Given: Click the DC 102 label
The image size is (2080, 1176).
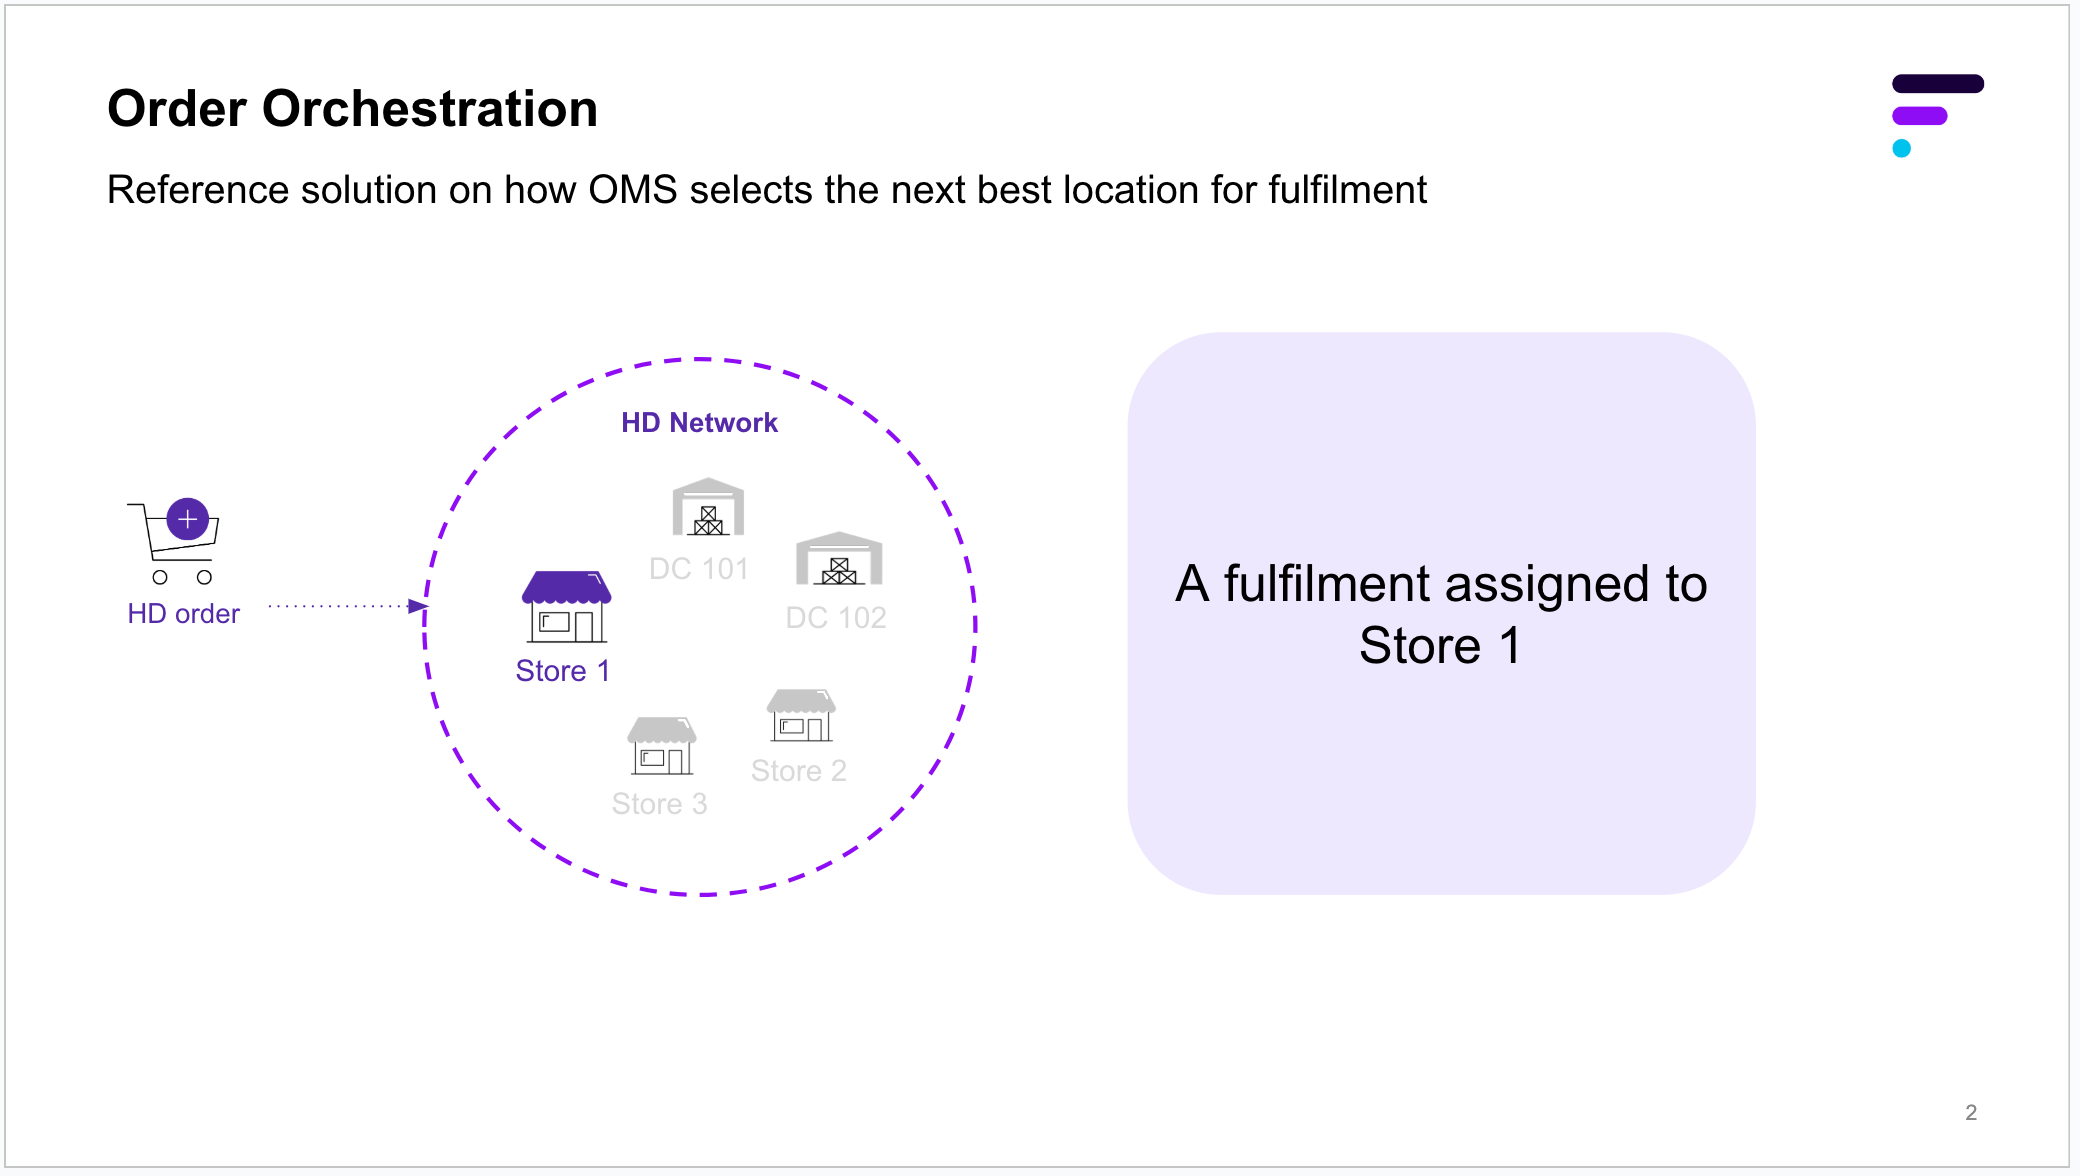Looking at the screenshot, I should tap(836, 618).
